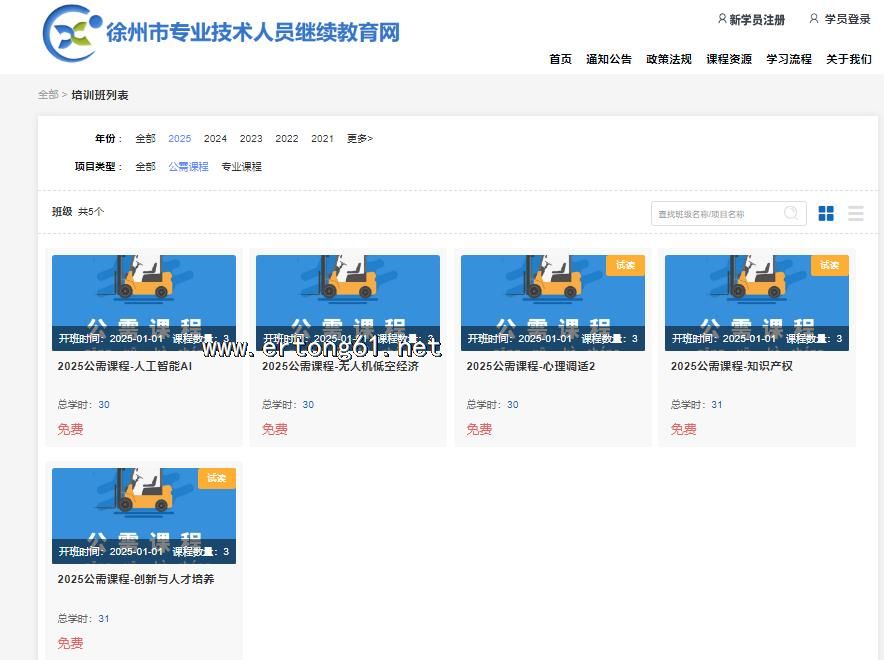Viewport: 884px width, 660px height.
Task: Click 试读 badge on 知识产权 course
Action: coord(829,265)
